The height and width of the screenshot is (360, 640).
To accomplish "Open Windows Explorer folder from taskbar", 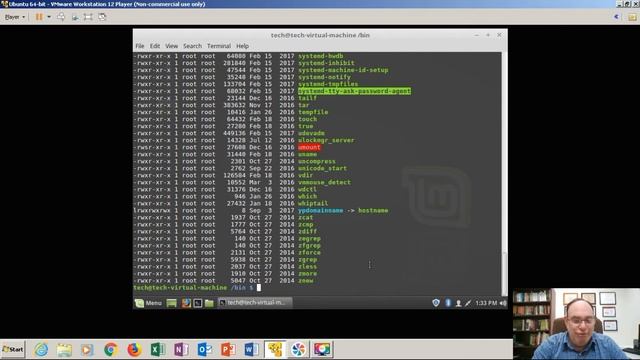I will [64, 349].
